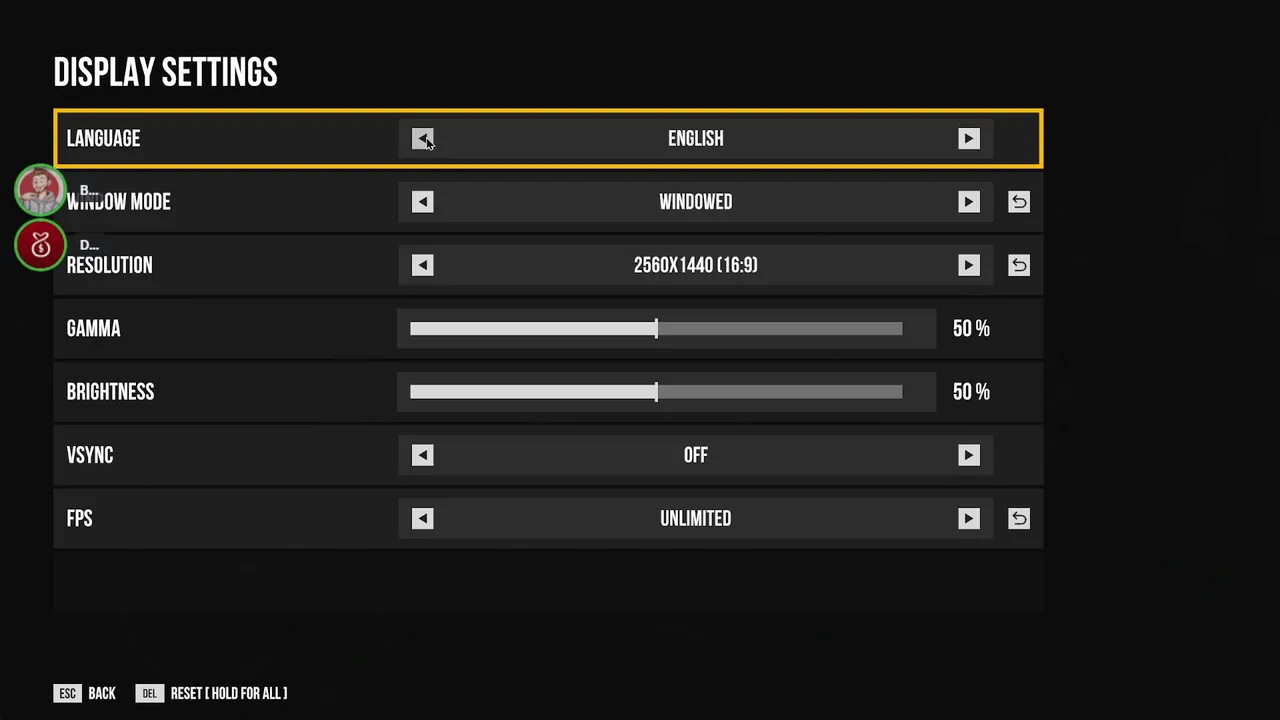Select next Resolution option

[x=968, y=265]
